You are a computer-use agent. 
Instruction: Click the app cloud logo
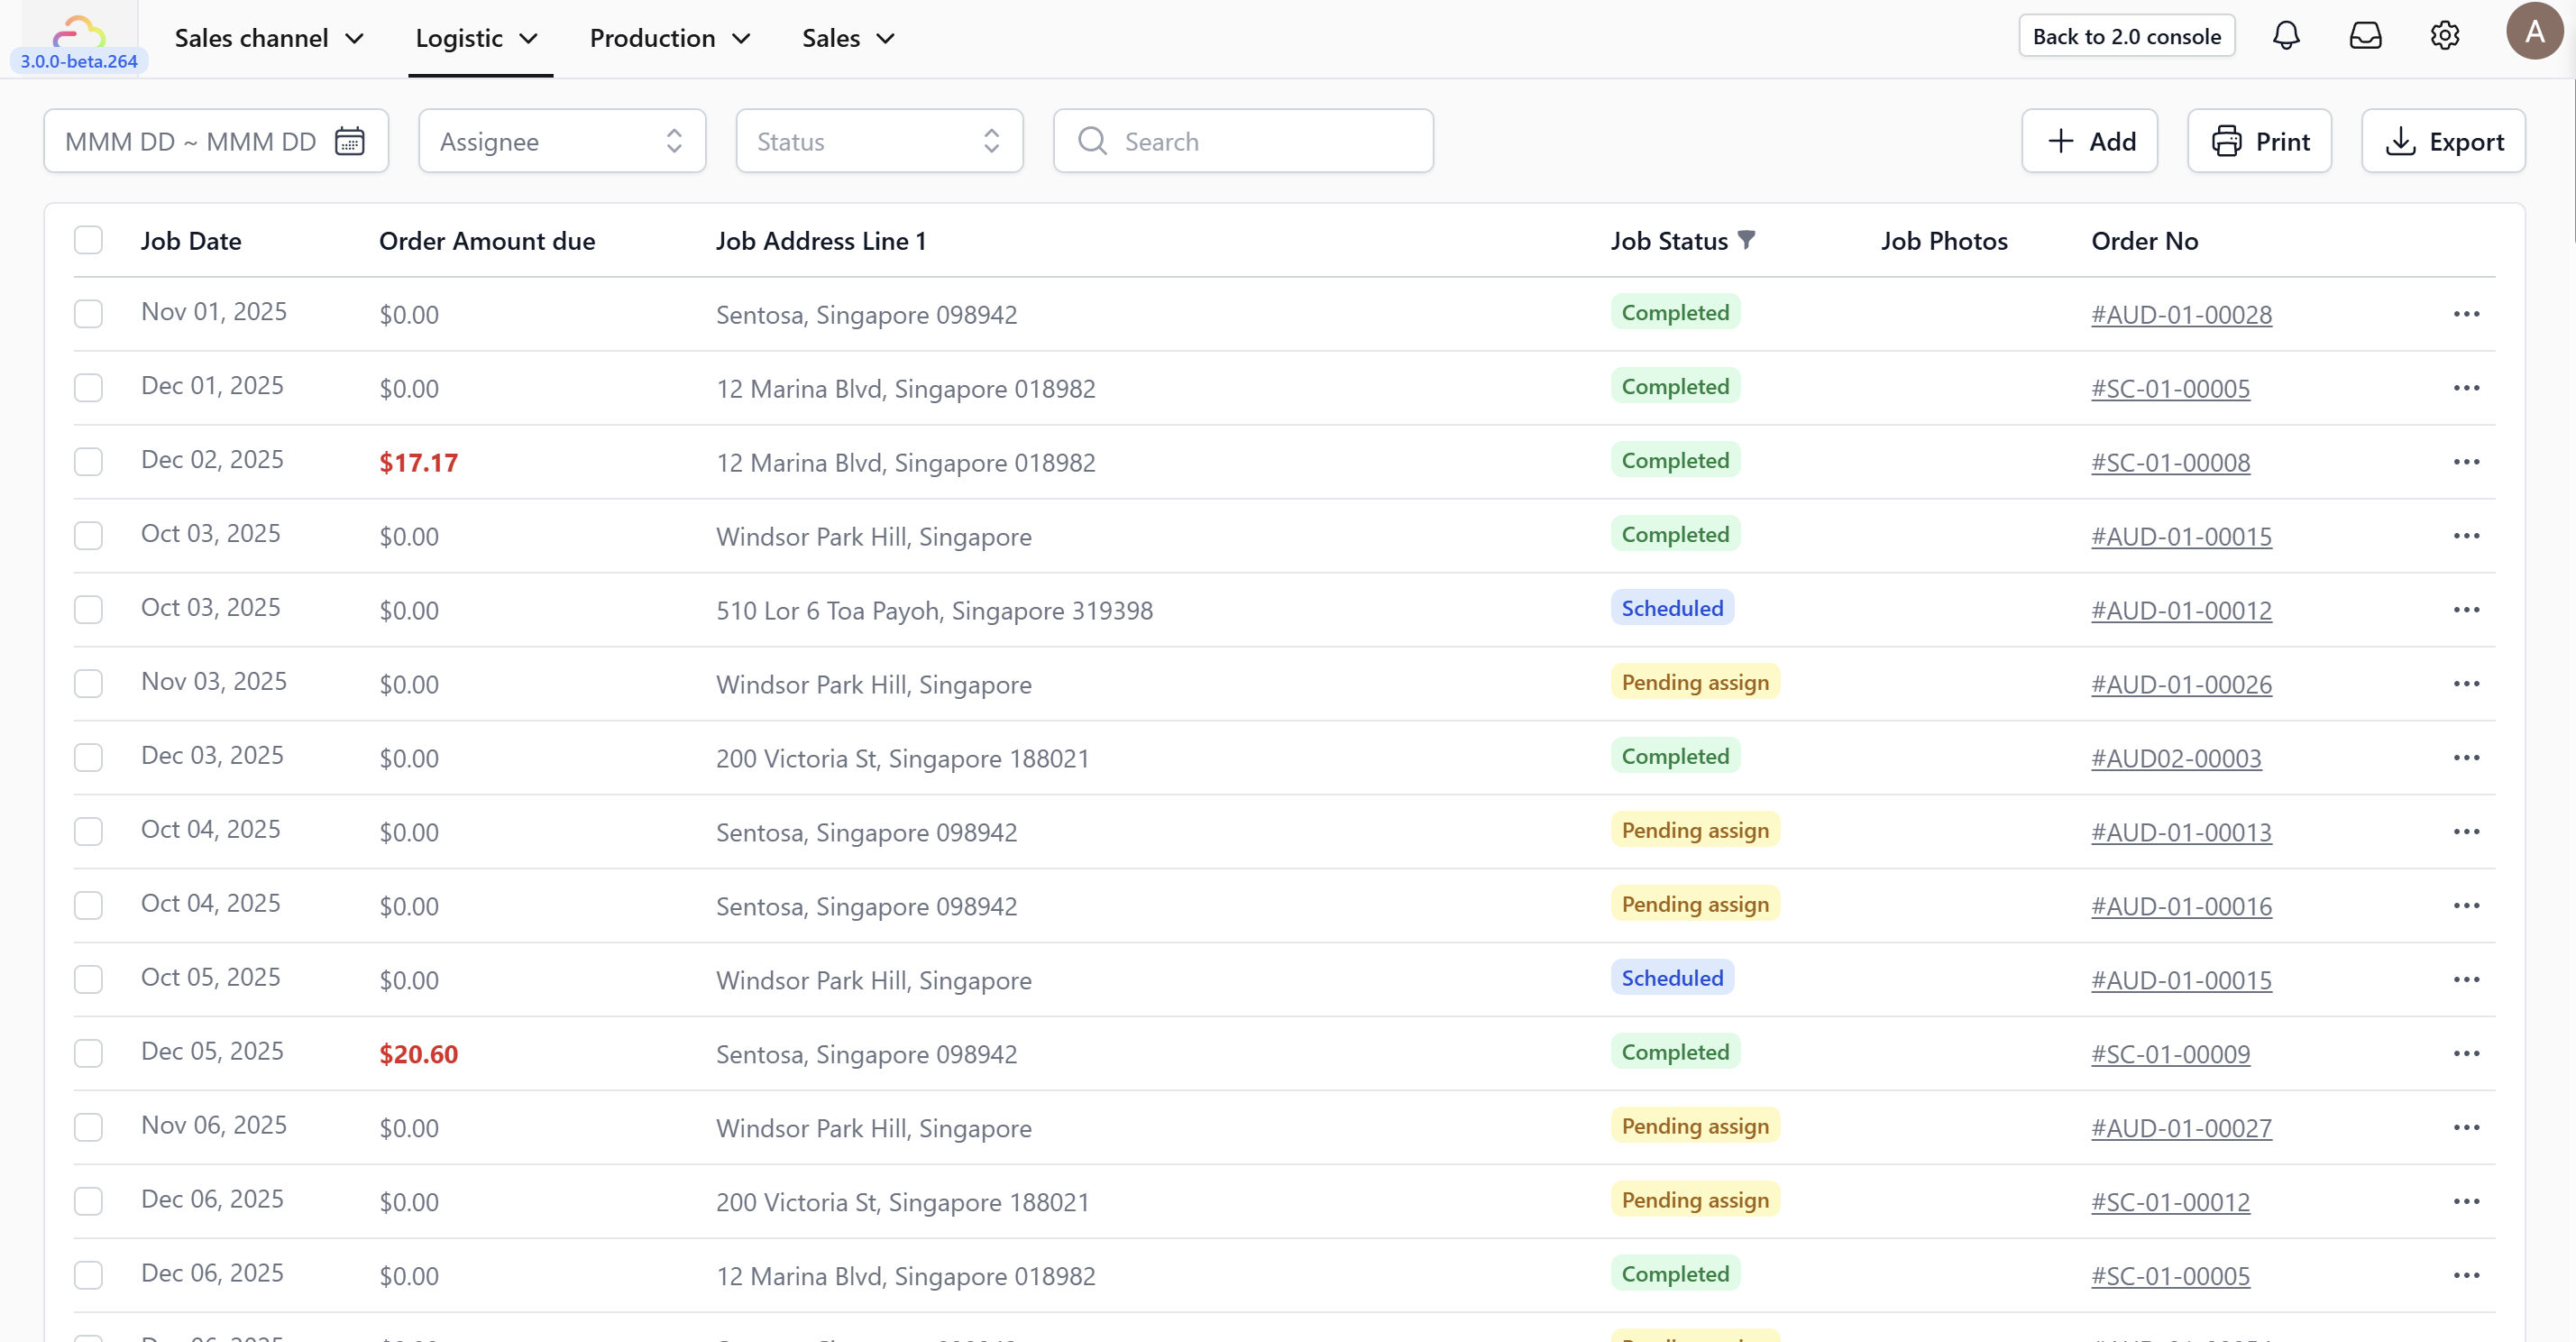[x=78, y=32]
